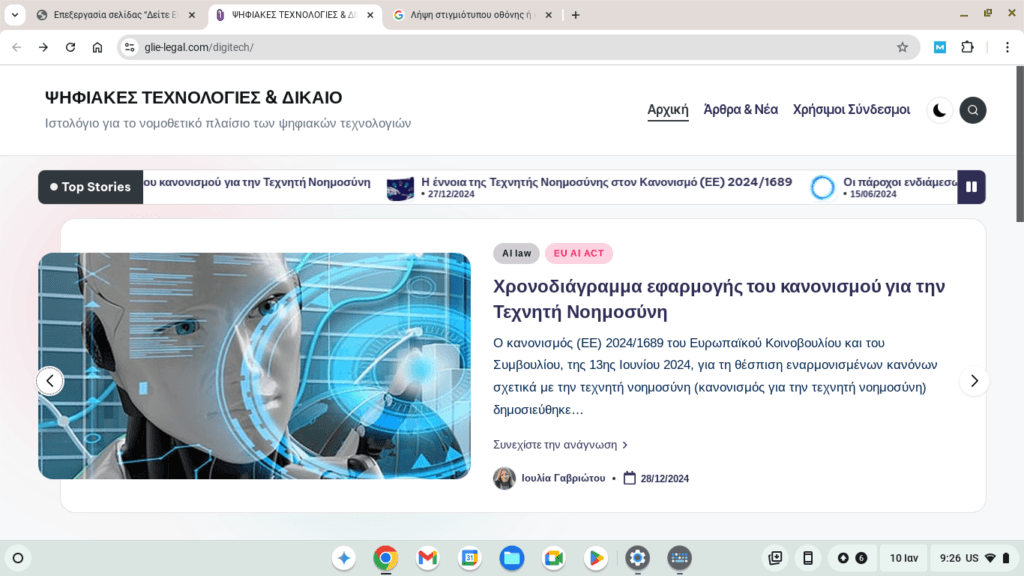Open Phone Hub in the status area

[x=806, y=558]
